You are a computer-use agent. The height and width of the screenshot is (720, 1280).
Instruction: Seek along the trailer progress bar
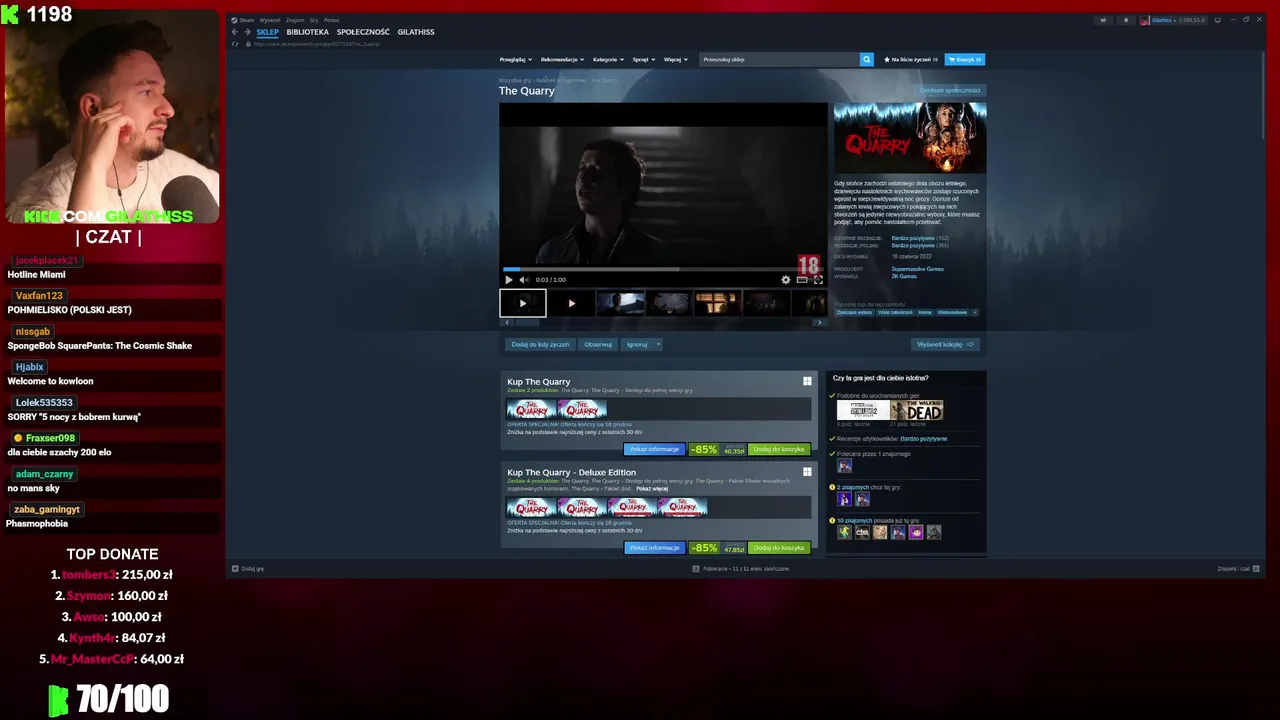[x=663, y=269]
